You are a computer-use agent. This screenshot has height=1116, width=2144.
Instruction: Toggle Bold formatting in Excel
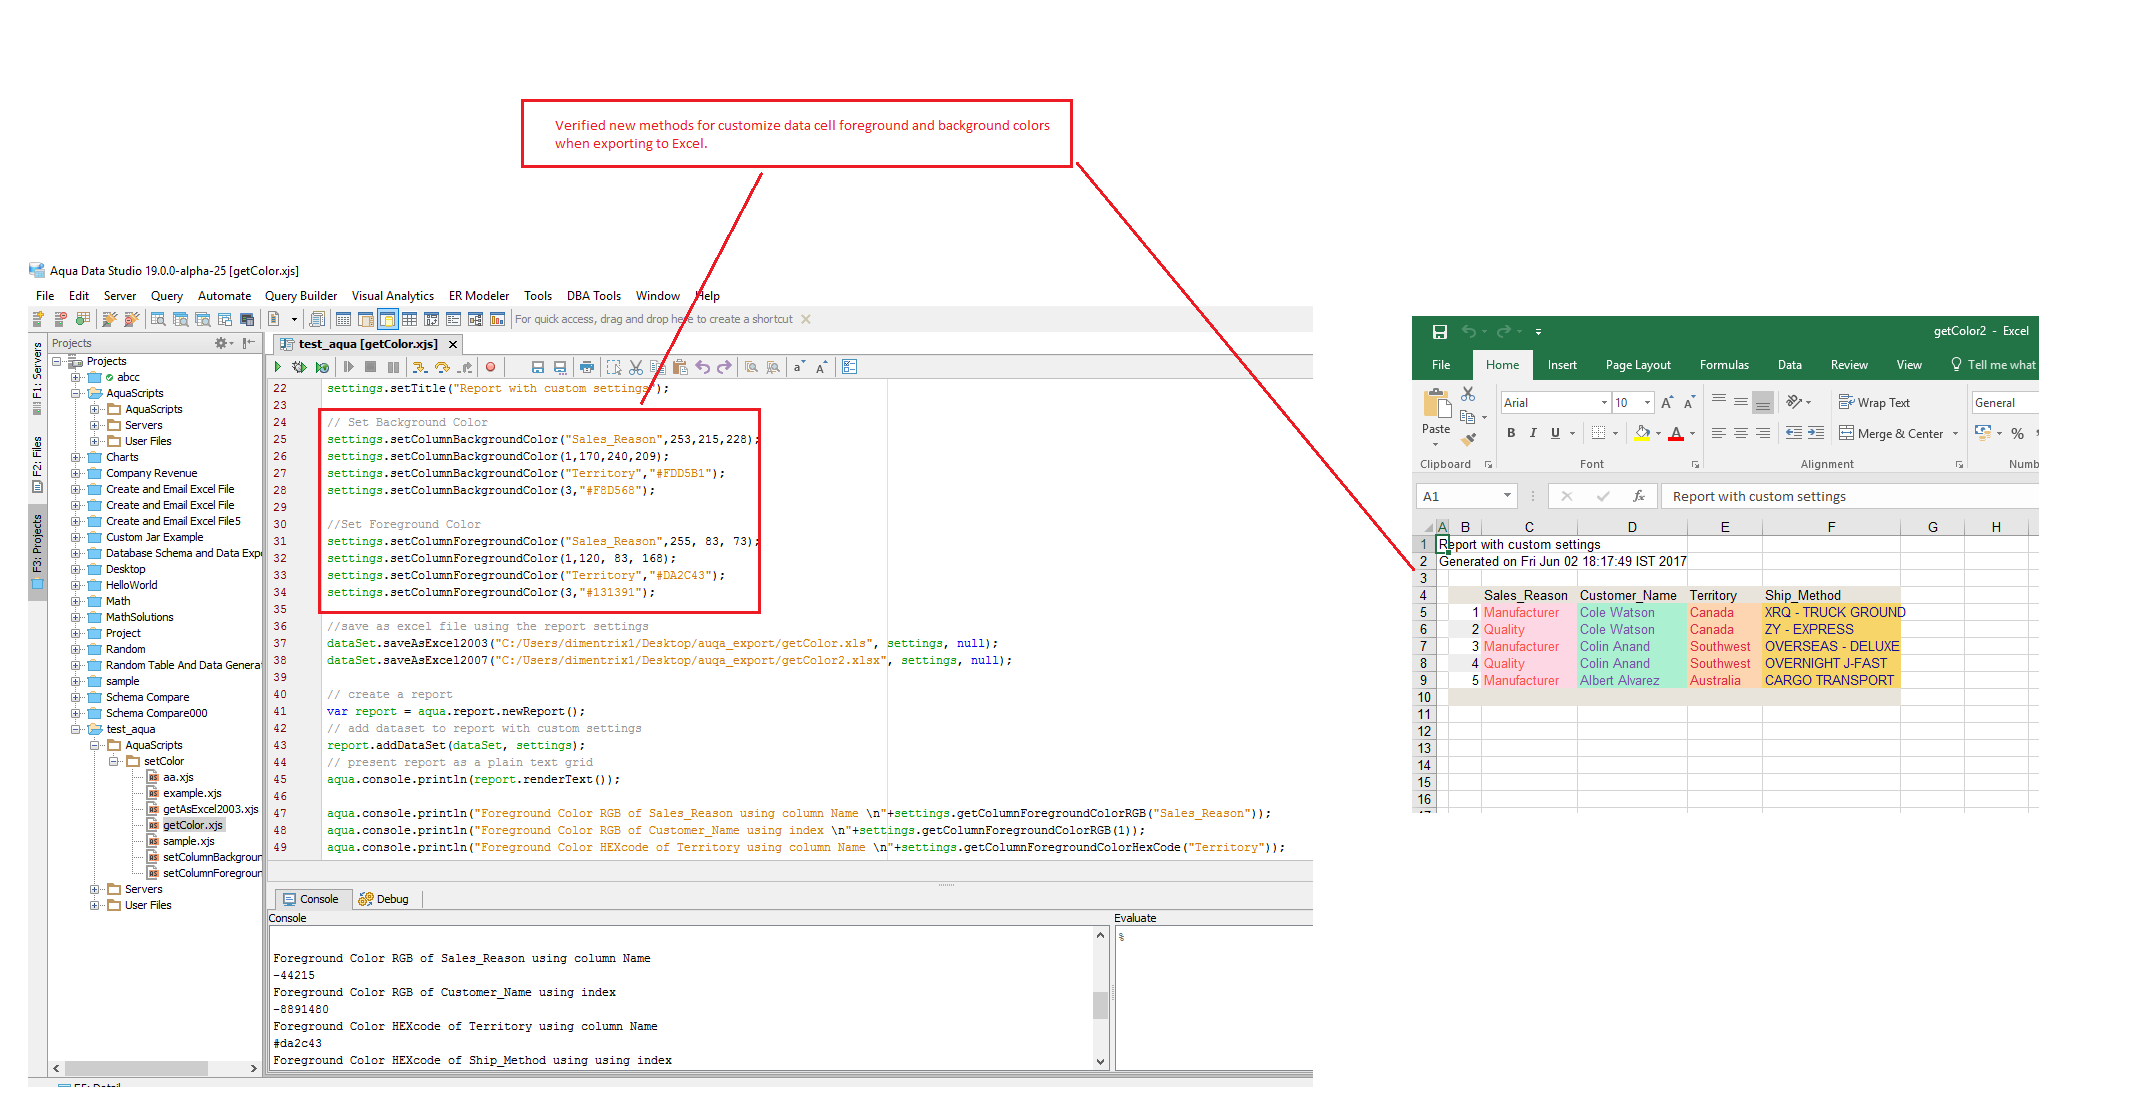pyautogui.click(x=1511, y=433)
